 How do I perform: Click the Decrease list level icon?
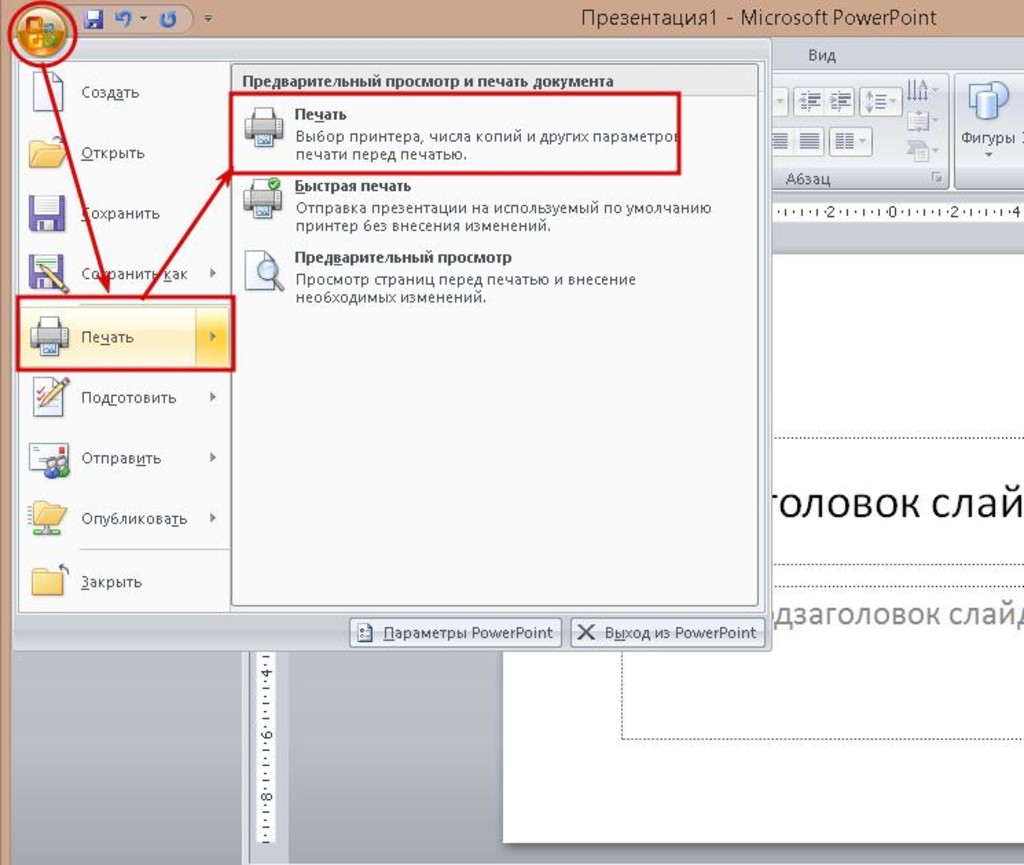coord(810,101)
